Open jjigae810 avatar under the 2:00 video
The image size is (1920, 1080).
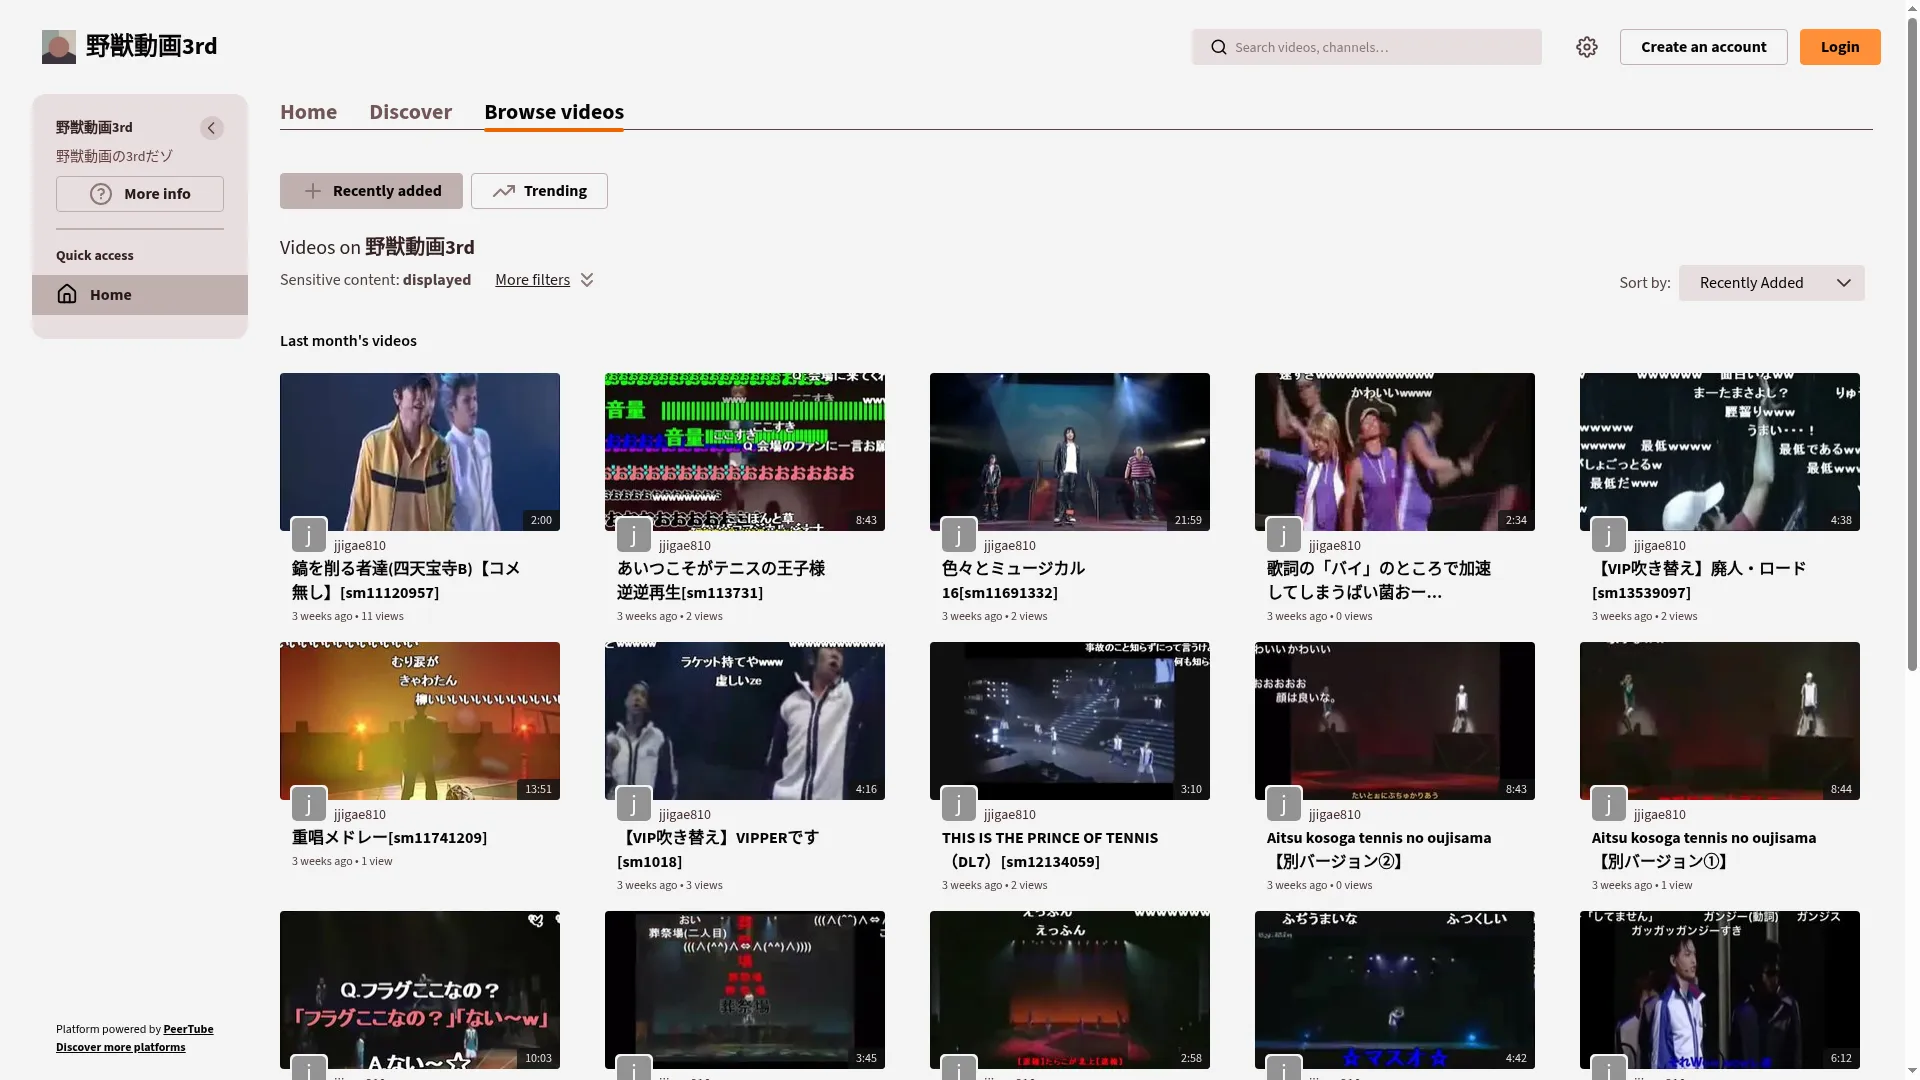click(309, 534)
